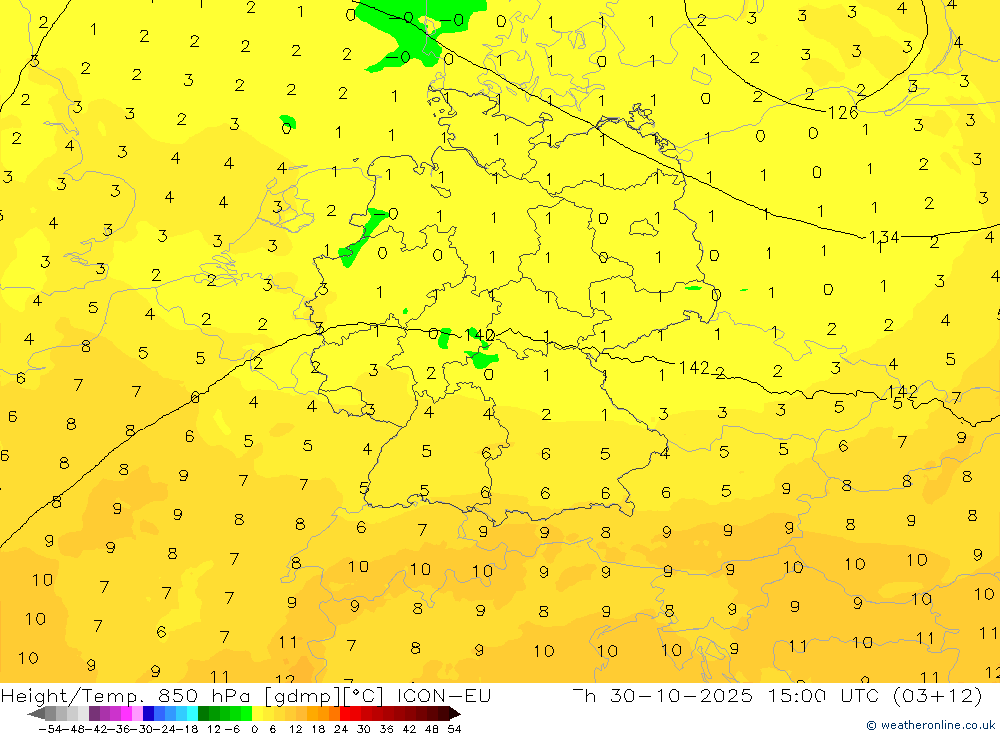Click the legend label '-36'
This screenshot has width=1000, height=733.
coord(119,729)
